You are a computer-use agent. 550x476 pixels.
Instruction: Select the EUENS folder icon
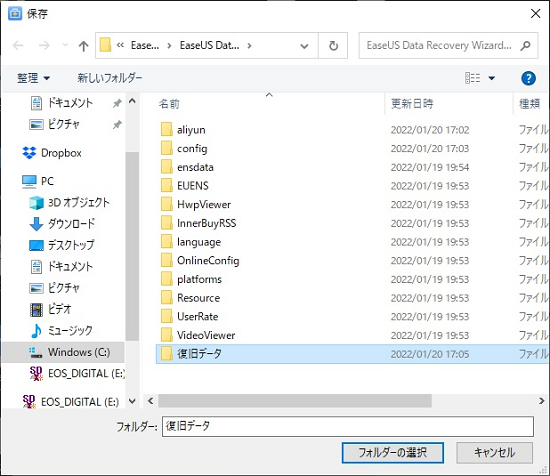(167, 186)
